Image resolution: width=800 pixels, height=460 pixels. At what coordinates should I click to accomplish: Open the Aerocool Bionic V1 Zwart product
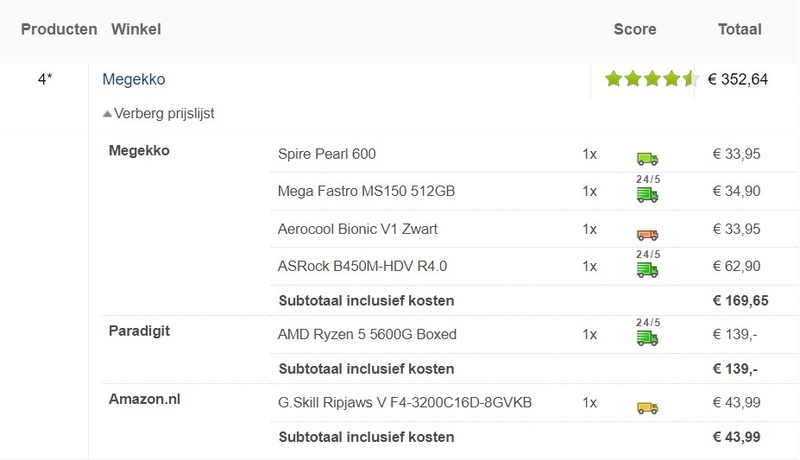click(357, 229)
